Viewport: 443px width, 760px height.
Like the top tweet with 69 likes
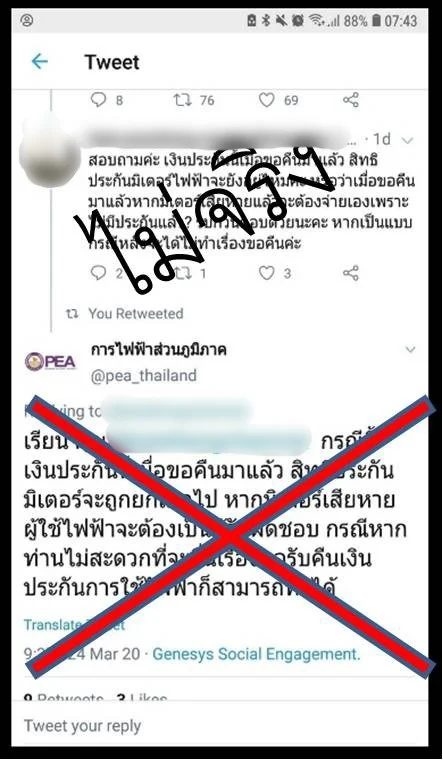266,100
